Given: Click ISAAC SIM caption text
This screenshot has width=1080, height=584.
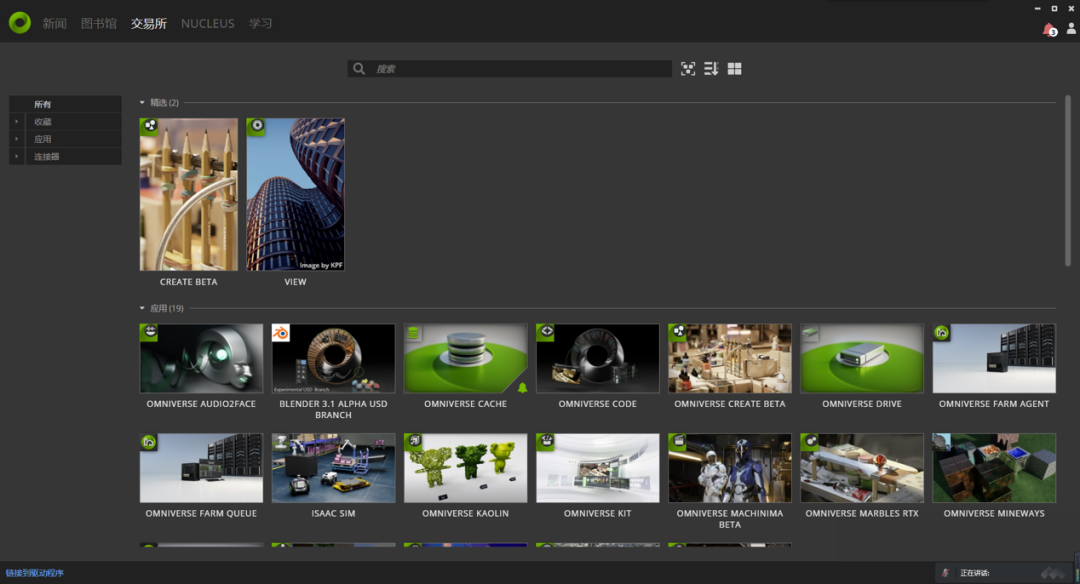Looking at the screenshot, I should tap(333, 514).
